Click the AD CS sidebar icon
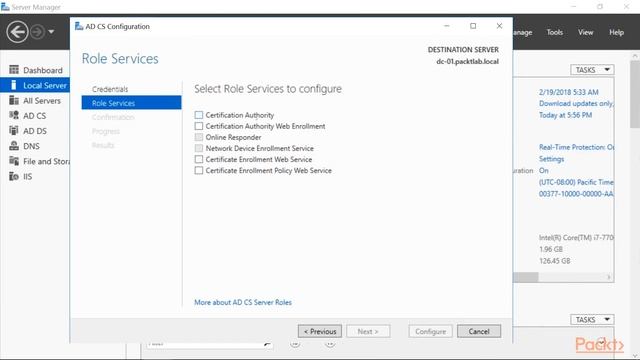640x360 pixels. [x=14, y=116]
